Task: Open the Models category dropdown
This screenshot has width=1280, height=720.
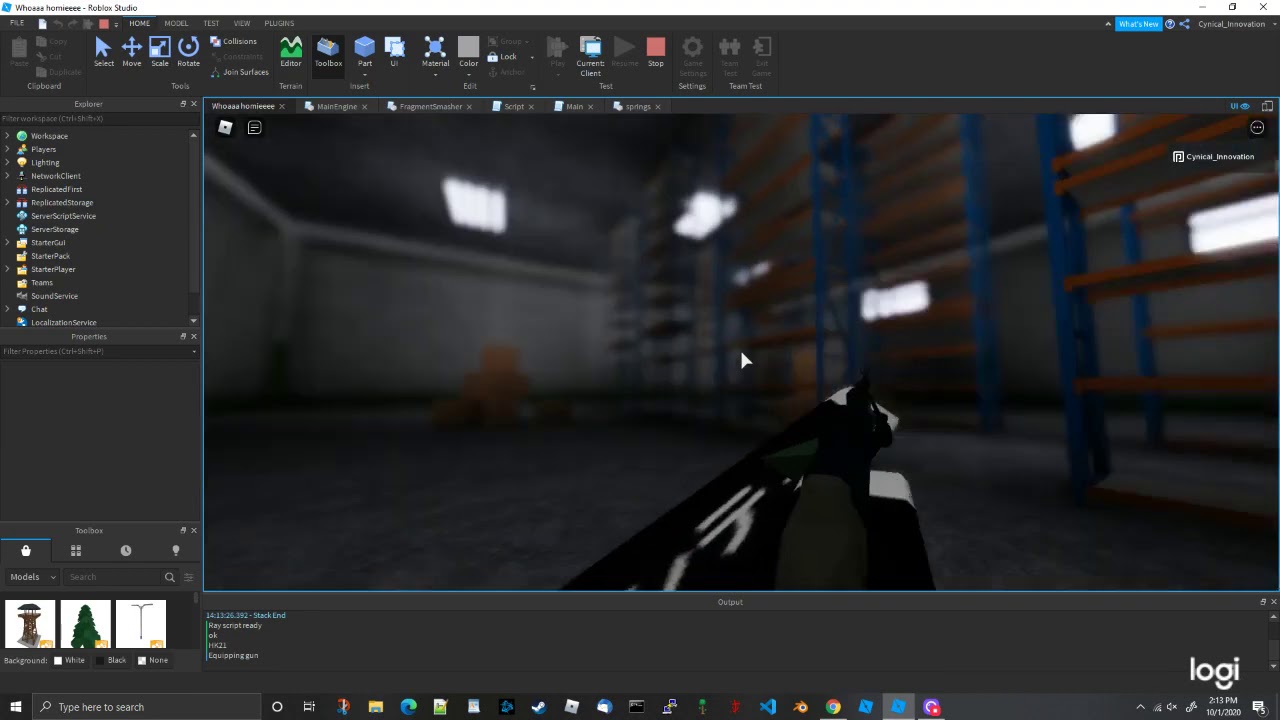Action: pyautogui.click(x=31, y=577)
